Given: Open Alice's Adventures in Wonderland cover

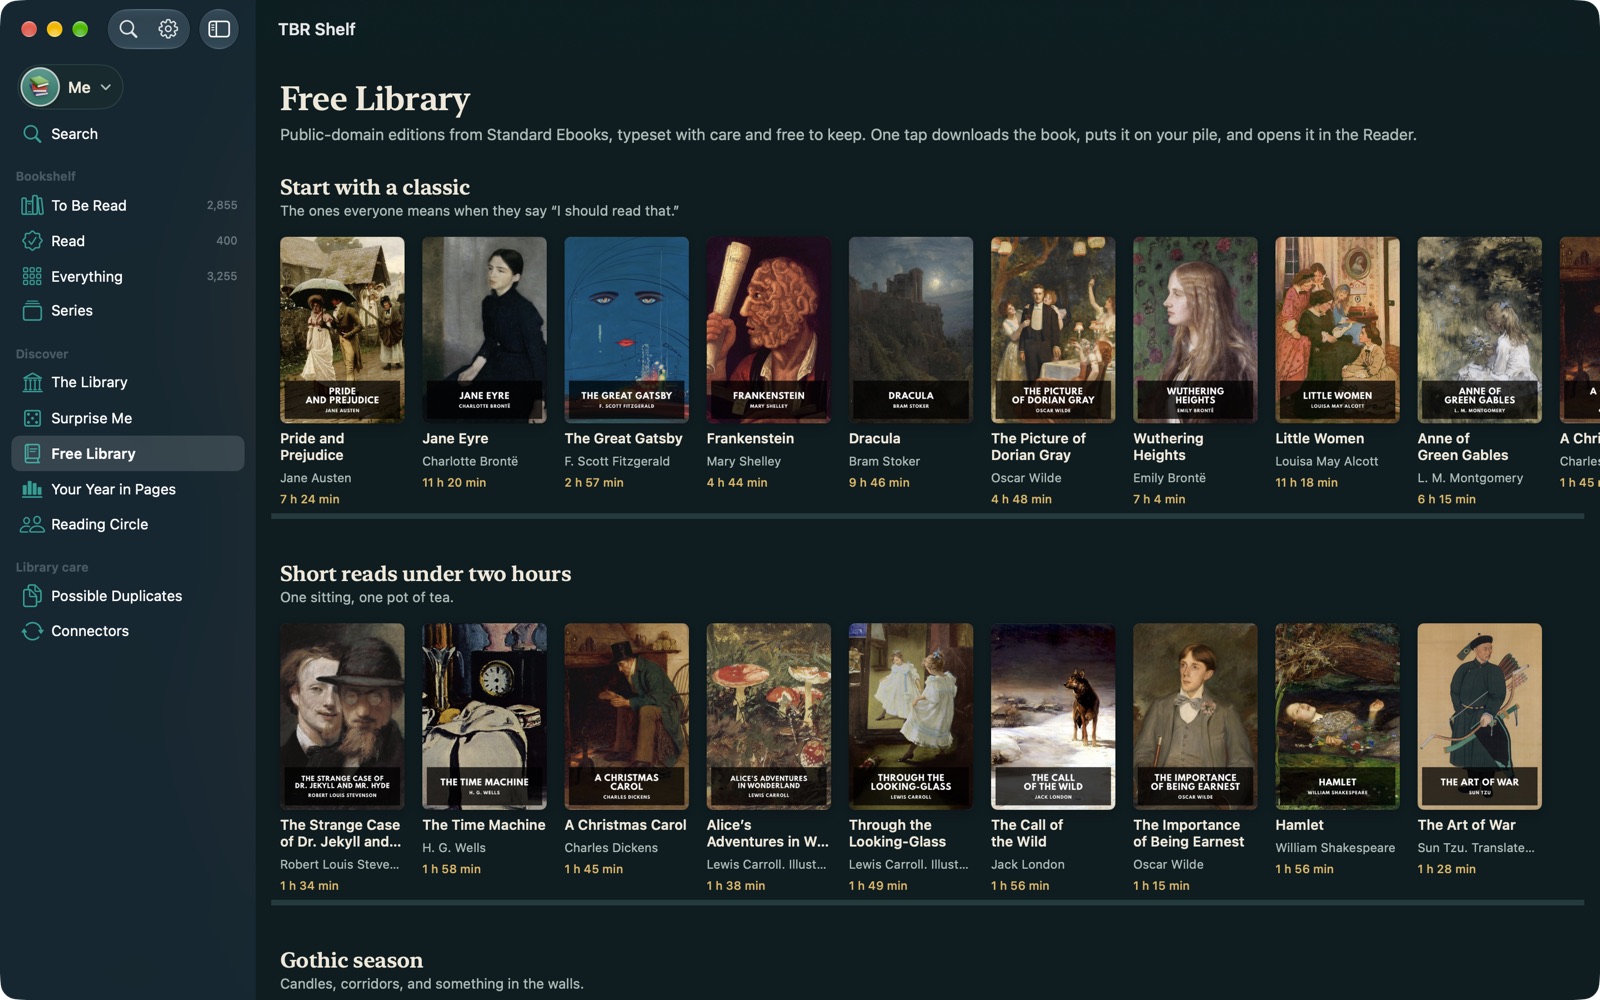Looking at the screenshot, I should click(768, 716).
